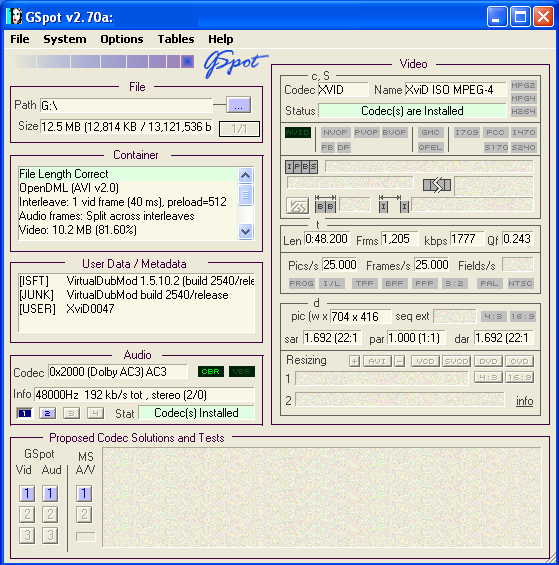Click the QPEL indicator
The height and width of the screenshot is (565, 559).
[430, 147]
